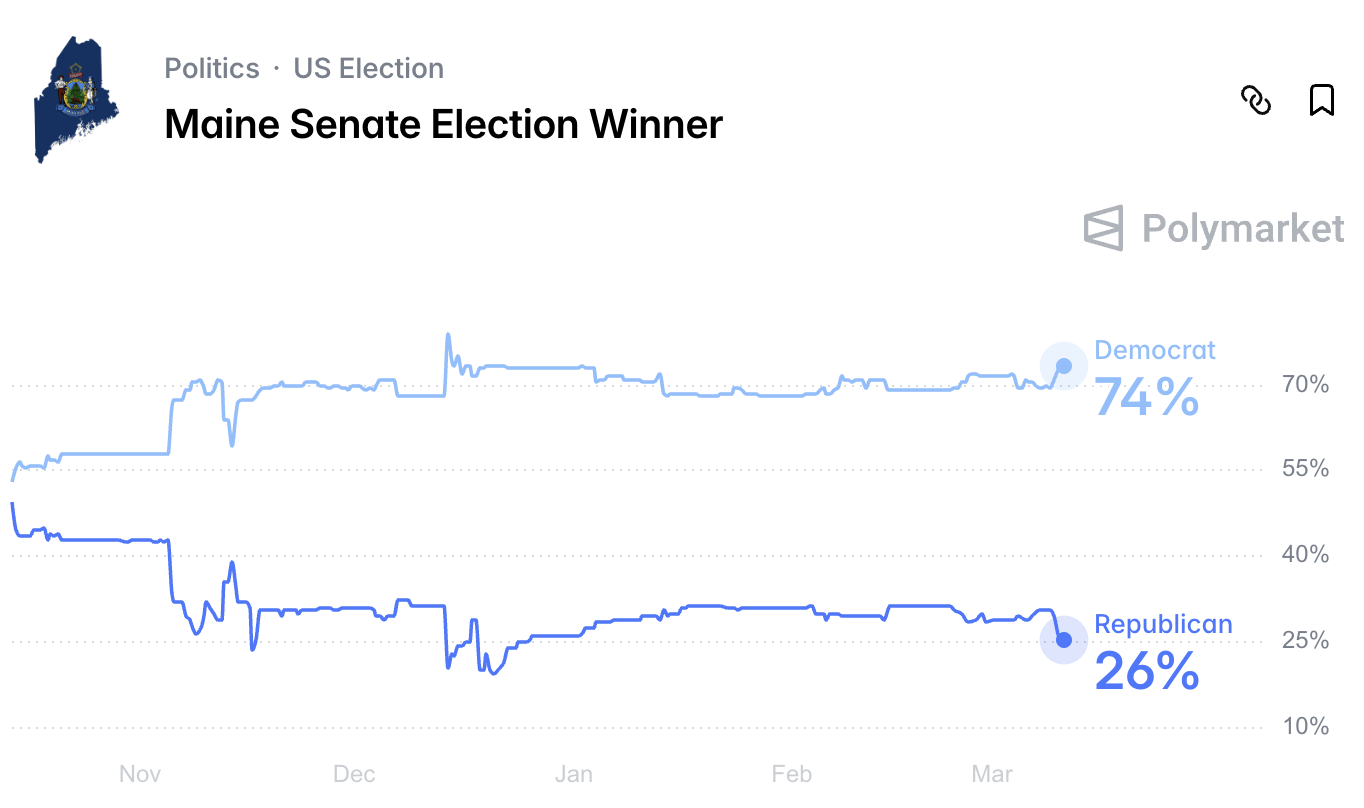
Task: Click the 70% y-axis gridline label
Action: (1305, 385)
